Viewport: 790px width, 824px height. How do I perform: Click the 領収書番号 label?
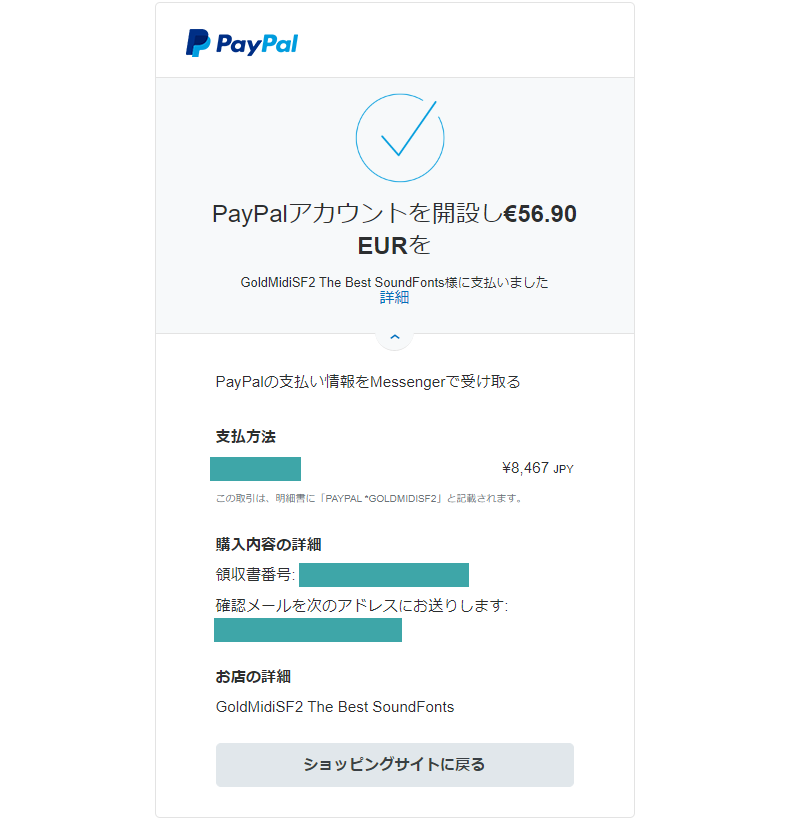[255, 575]
